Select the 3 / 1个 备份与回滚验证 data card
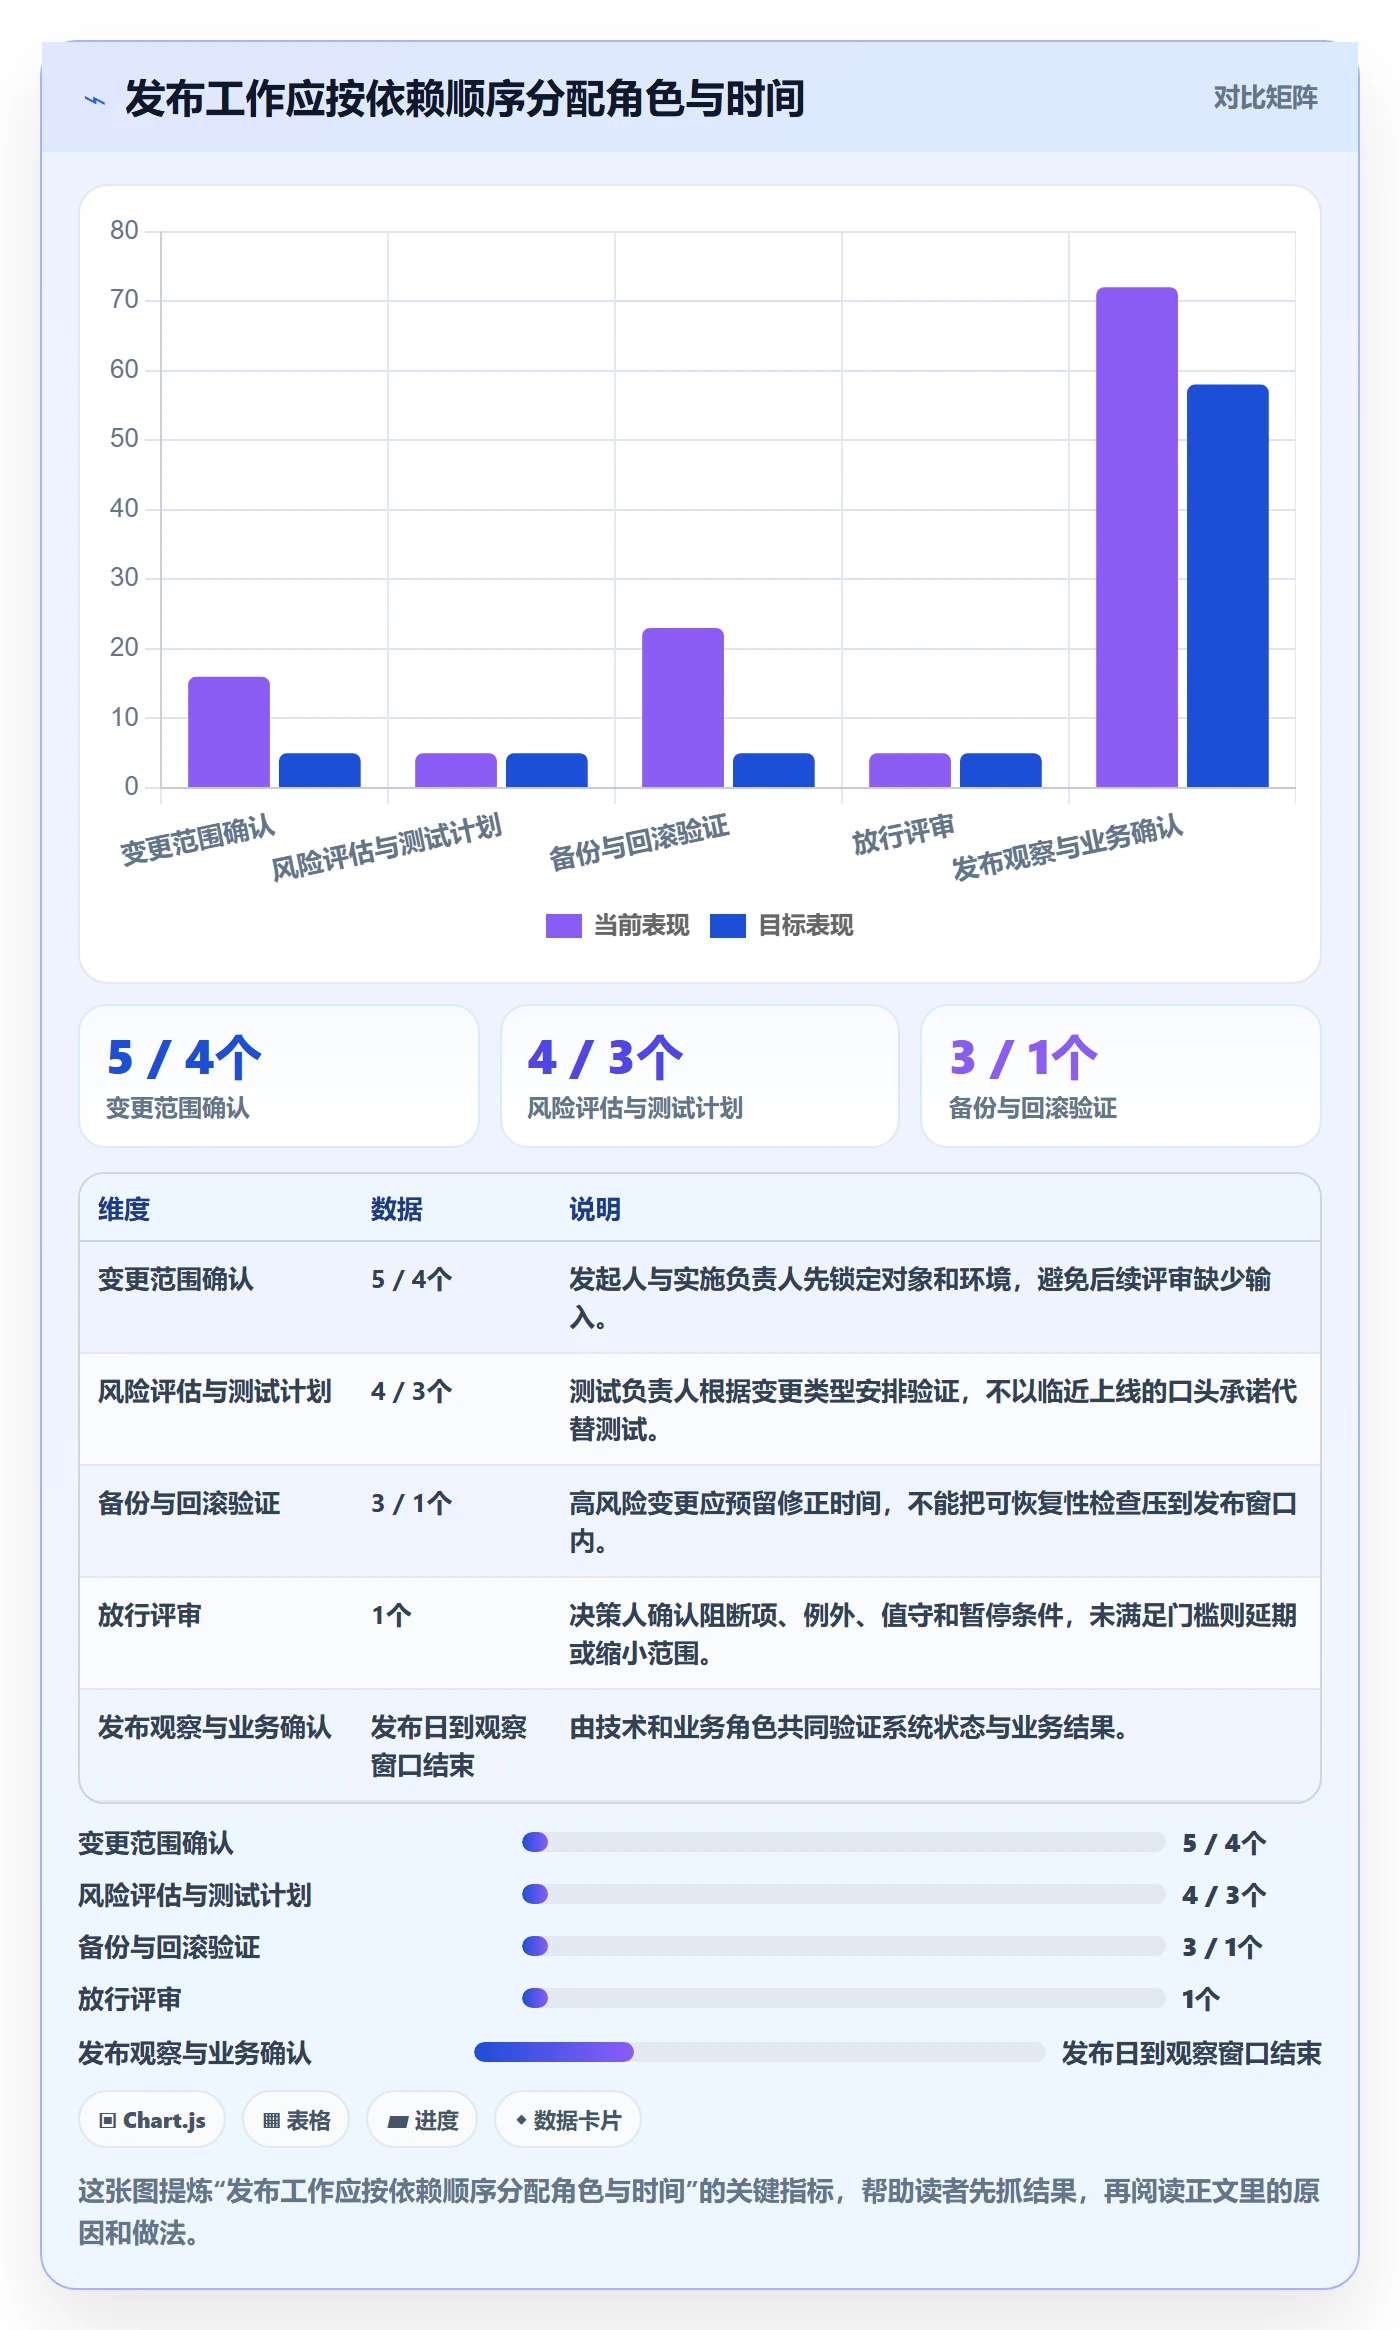This screenshot has height=2330, width=1400. click(1120, 1076)
